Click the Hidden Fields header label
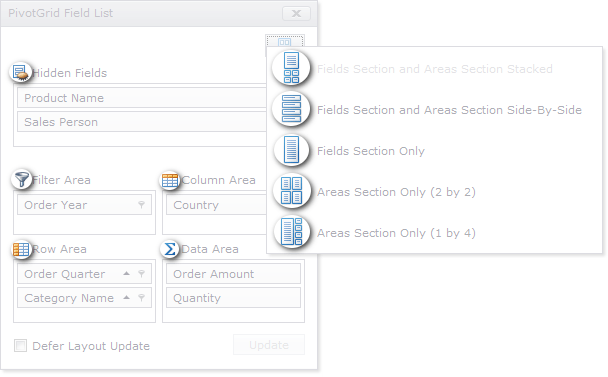 point(69,73)
